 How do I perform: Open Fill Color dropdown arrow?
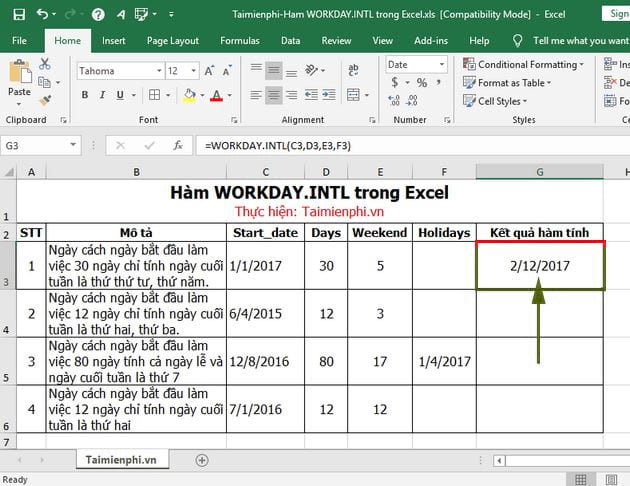(202, 95)
